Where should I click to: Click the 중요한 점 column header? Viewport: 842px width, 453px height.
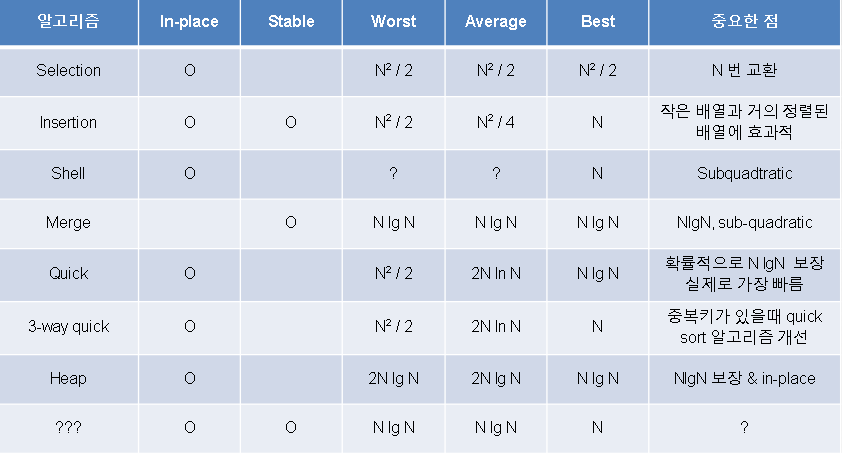pyautogui.click(x=745, y=21)
